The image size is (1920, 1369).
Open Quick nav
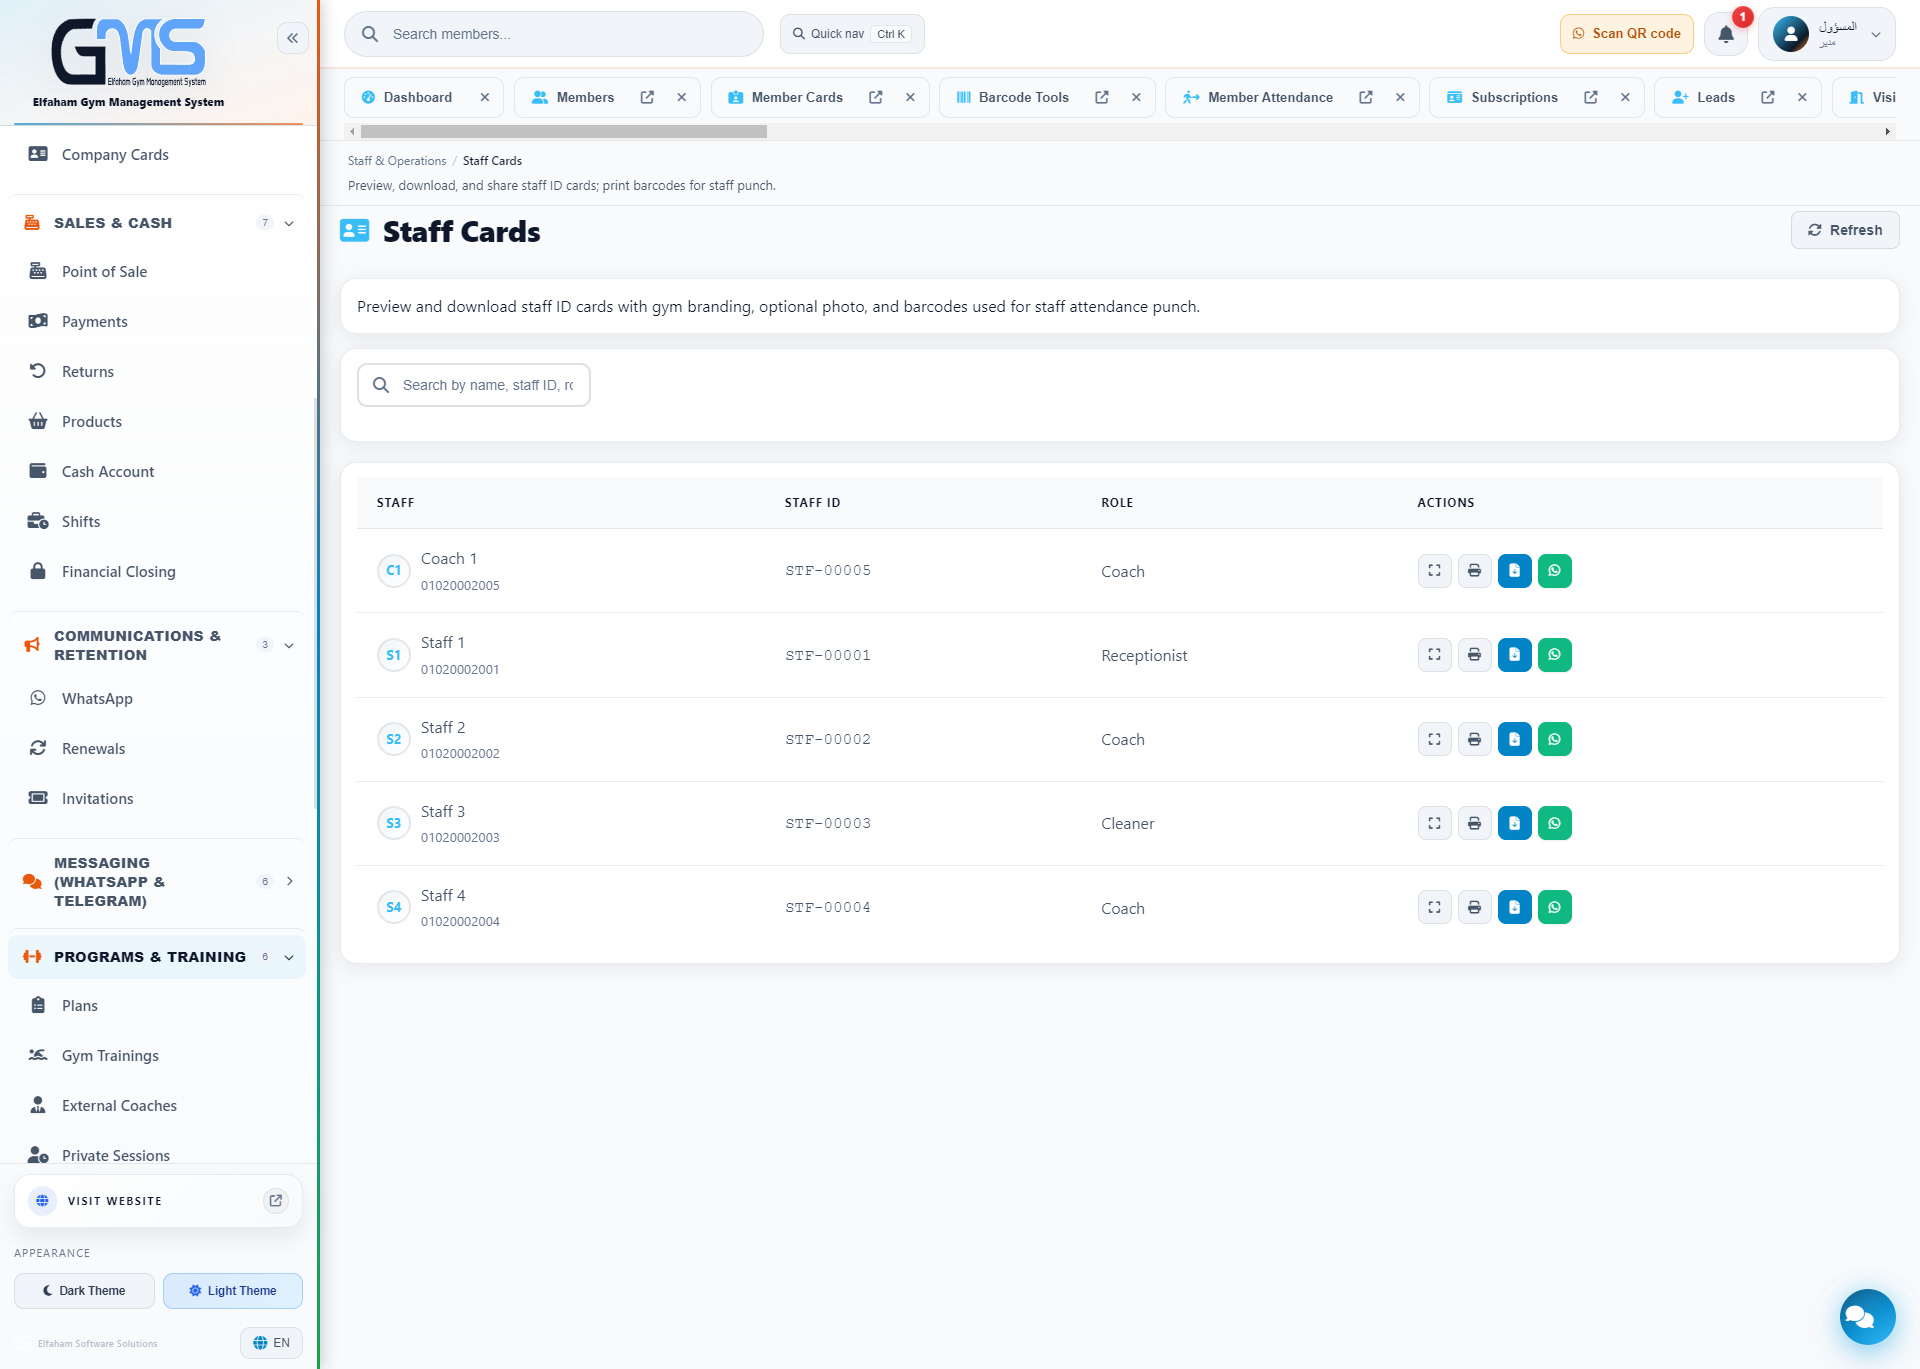852,34
